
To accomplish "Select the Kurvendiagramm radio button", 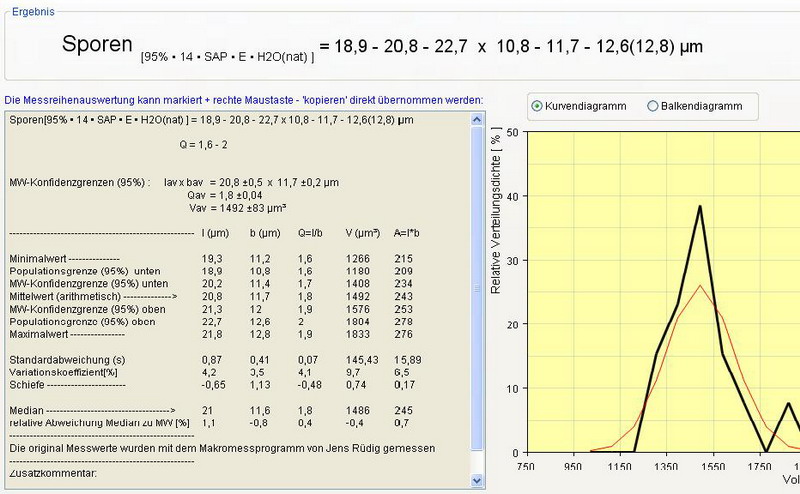I will (x=538, y=105).
